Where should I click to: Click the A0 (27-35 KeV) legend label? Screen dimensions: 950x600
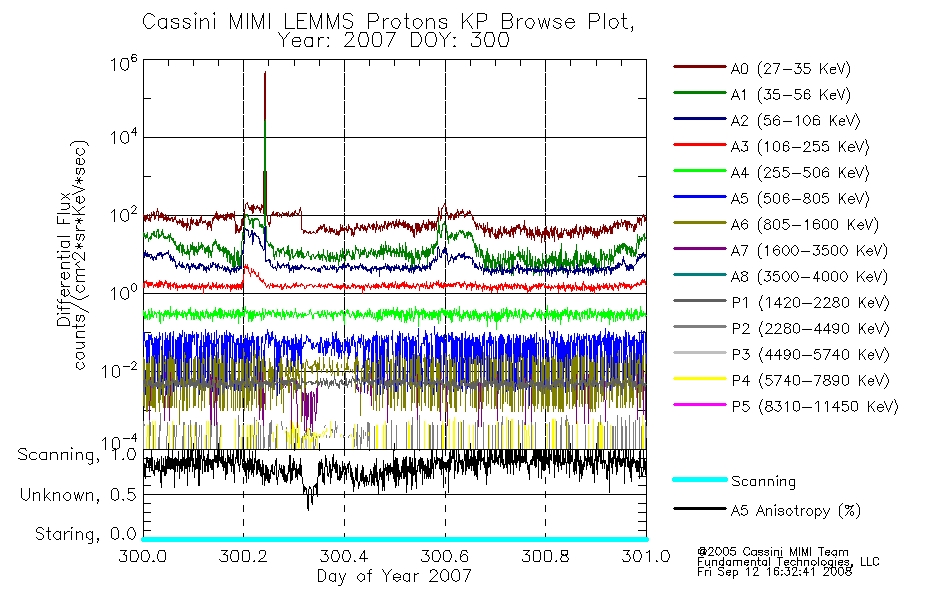click(791, 69)
